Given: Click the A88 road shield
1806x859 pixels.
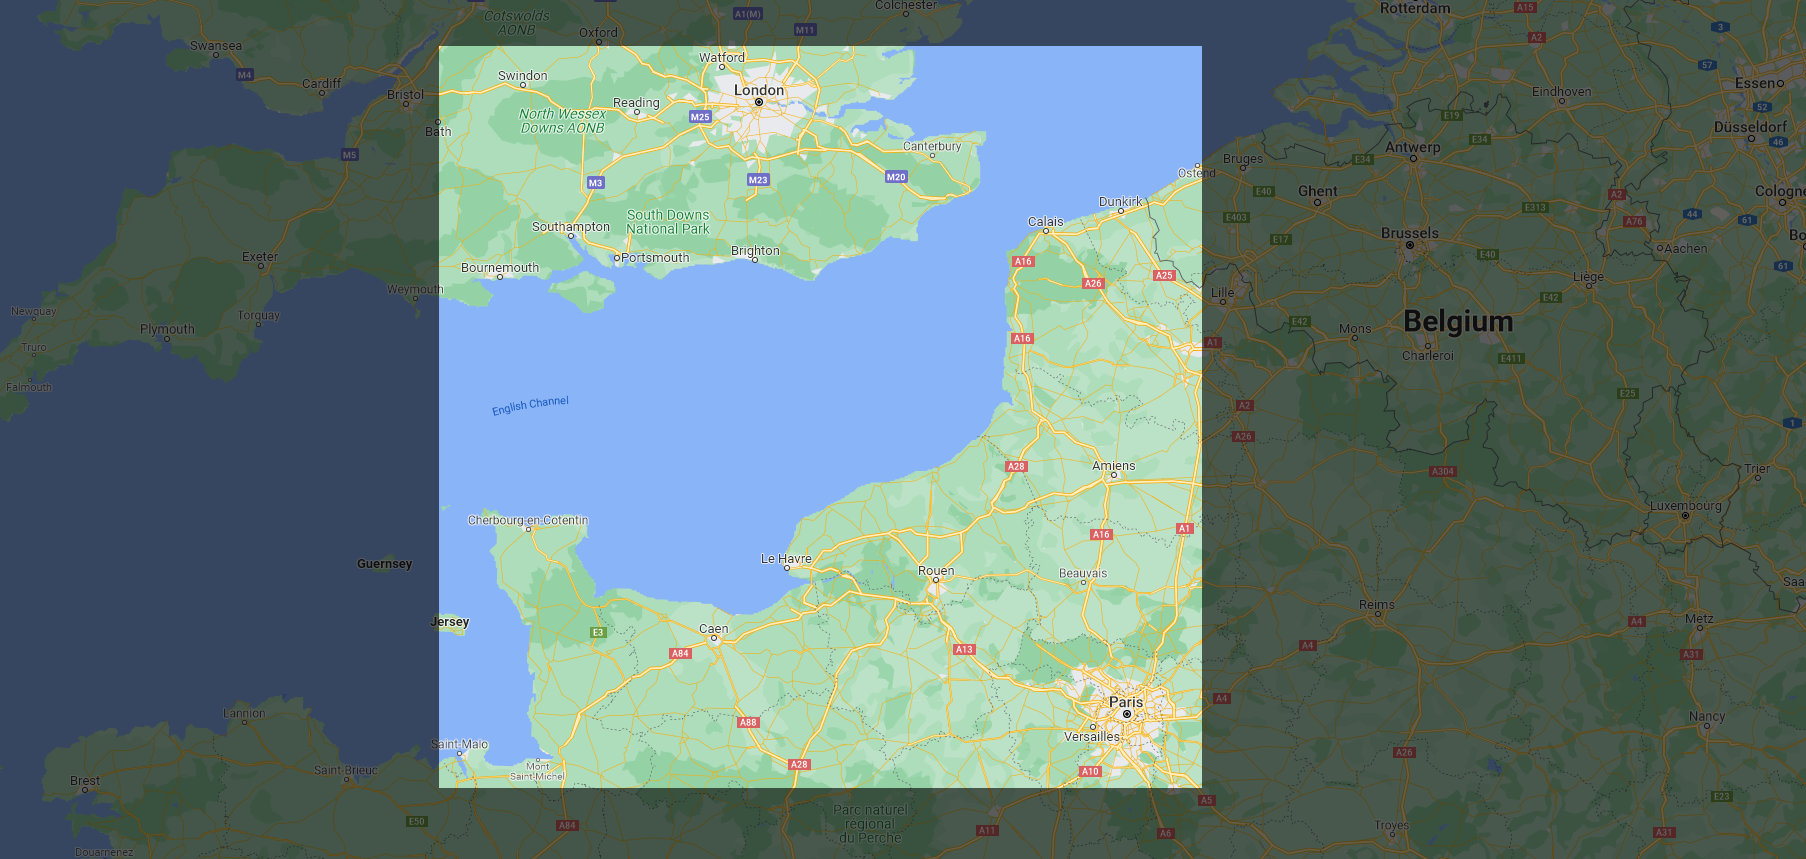Looking at the screenshot, I should pyautogui.click(x=748, y=722).
